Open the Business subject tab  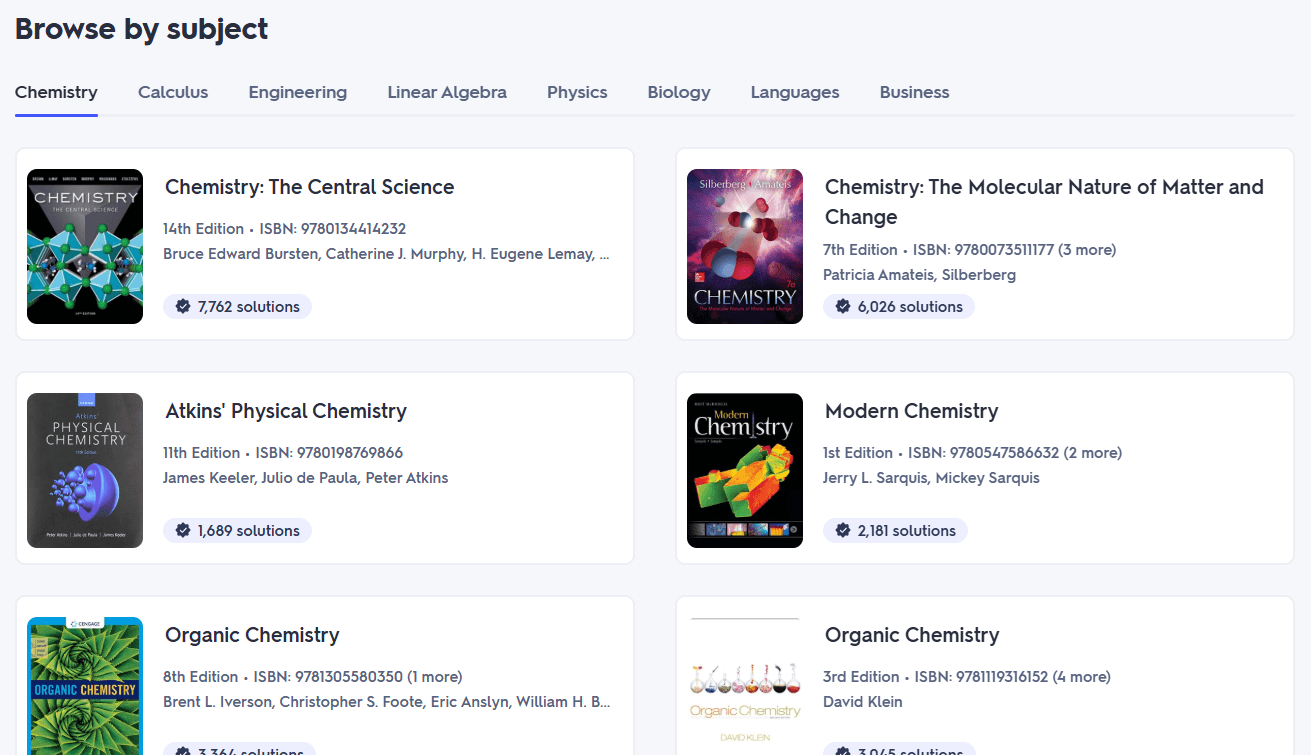coord(914,92)
